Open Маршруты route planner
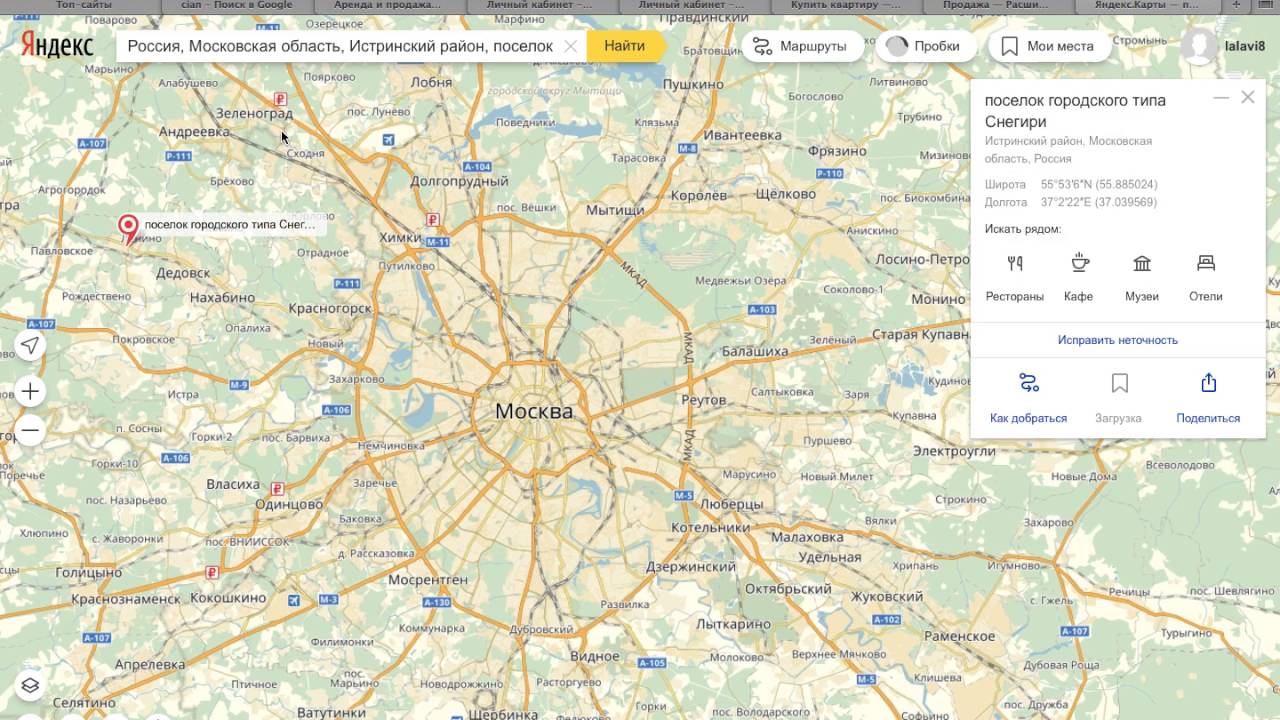 tap(801, 46)
